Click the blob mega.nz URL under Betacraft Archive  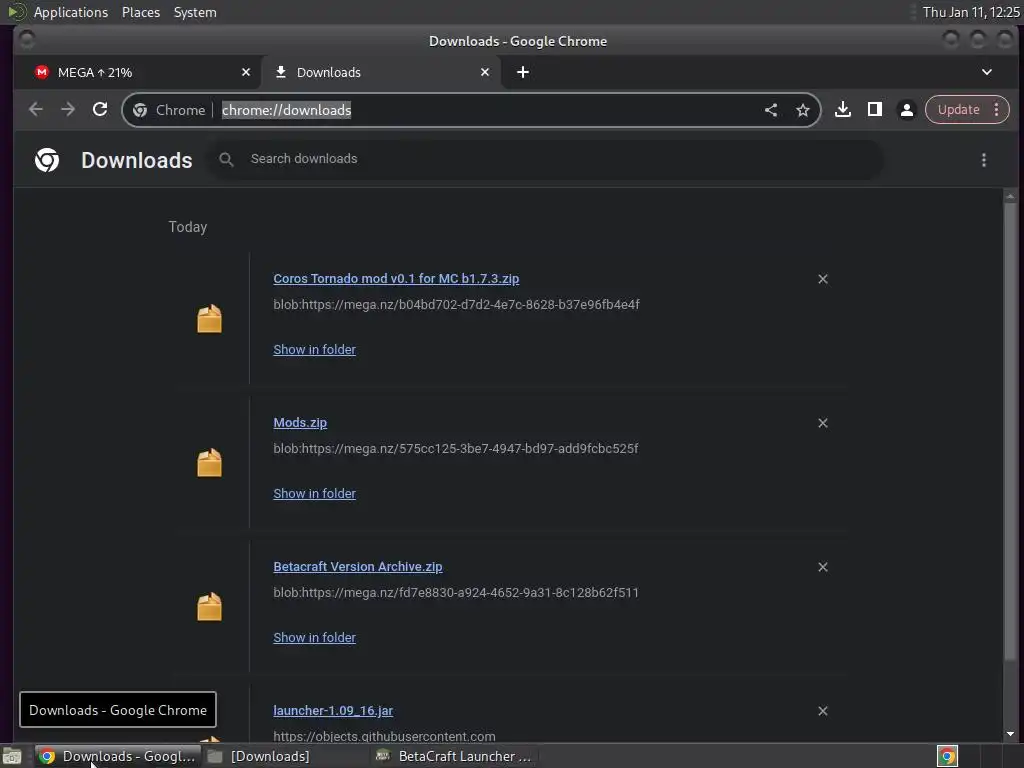(x=456, y=592)
